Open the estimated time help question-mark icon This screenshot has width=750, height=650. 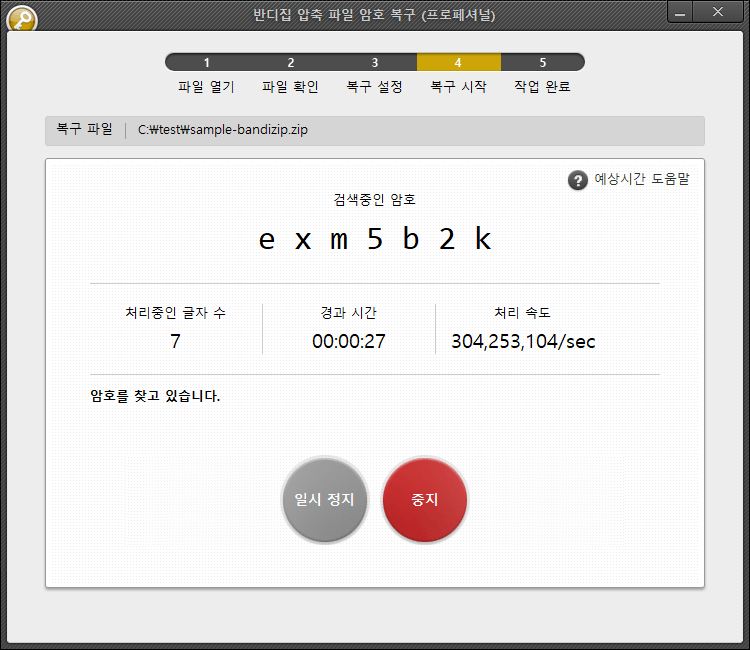tap(577, 180)
